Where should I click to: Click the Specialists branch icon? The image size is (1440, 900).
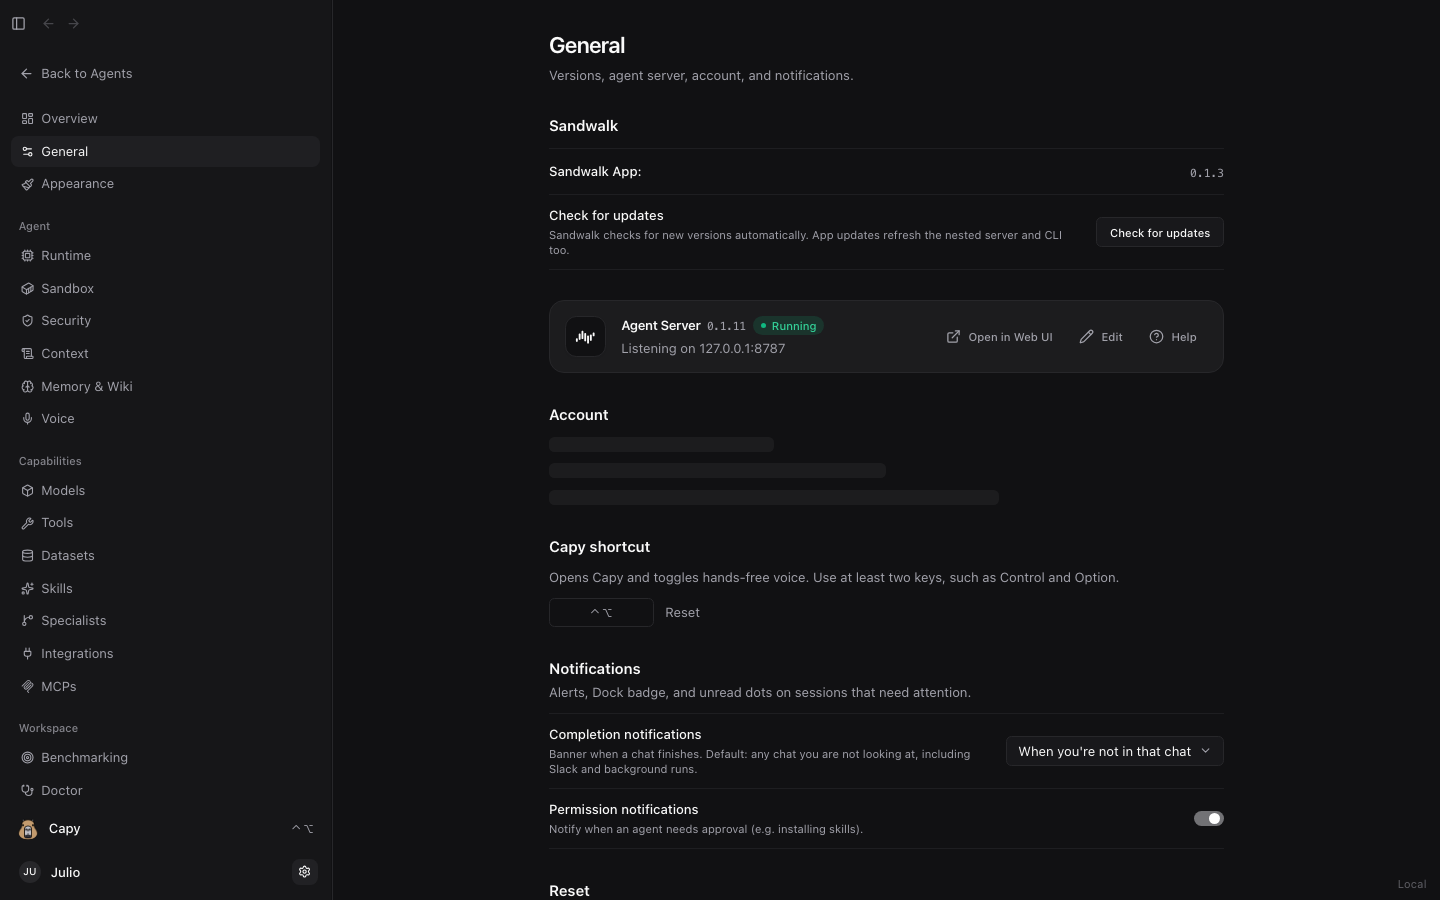click(x=27, y=621)
